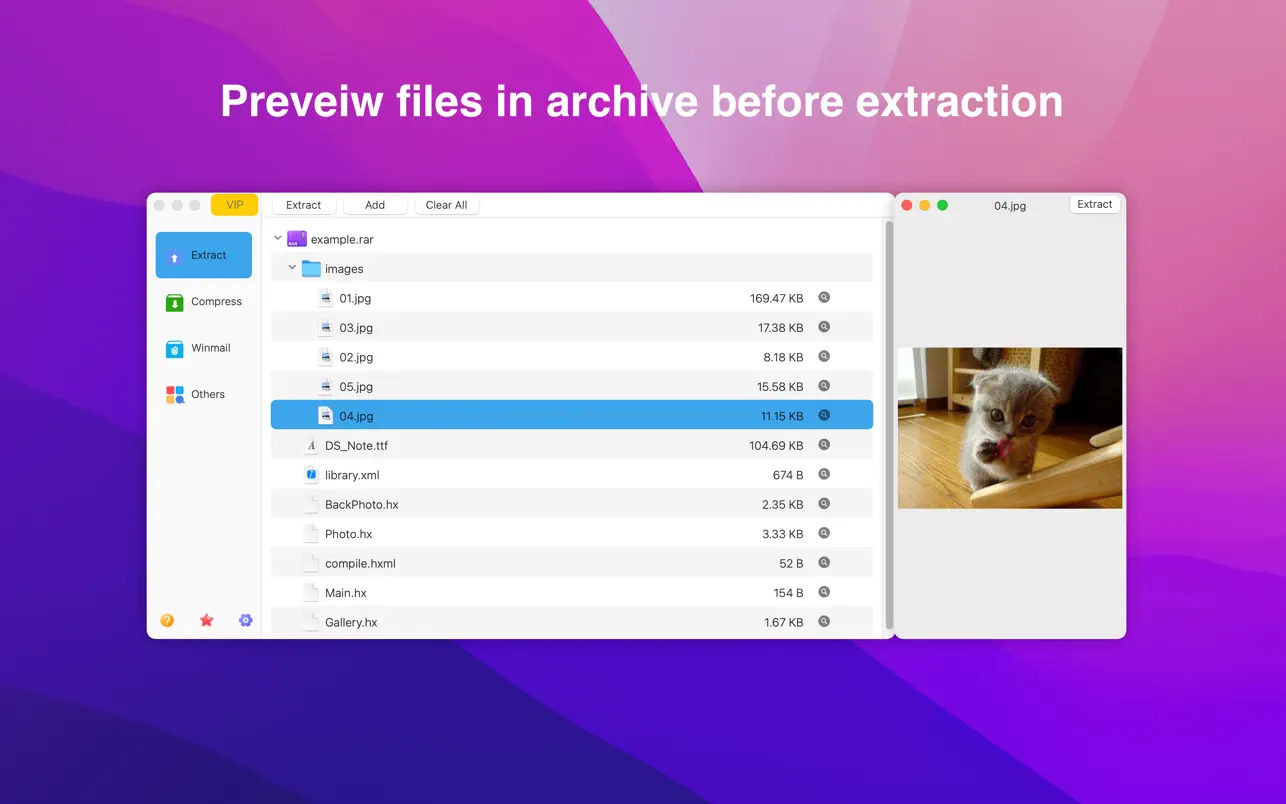Click the Clear All button

tap(446, 205)
